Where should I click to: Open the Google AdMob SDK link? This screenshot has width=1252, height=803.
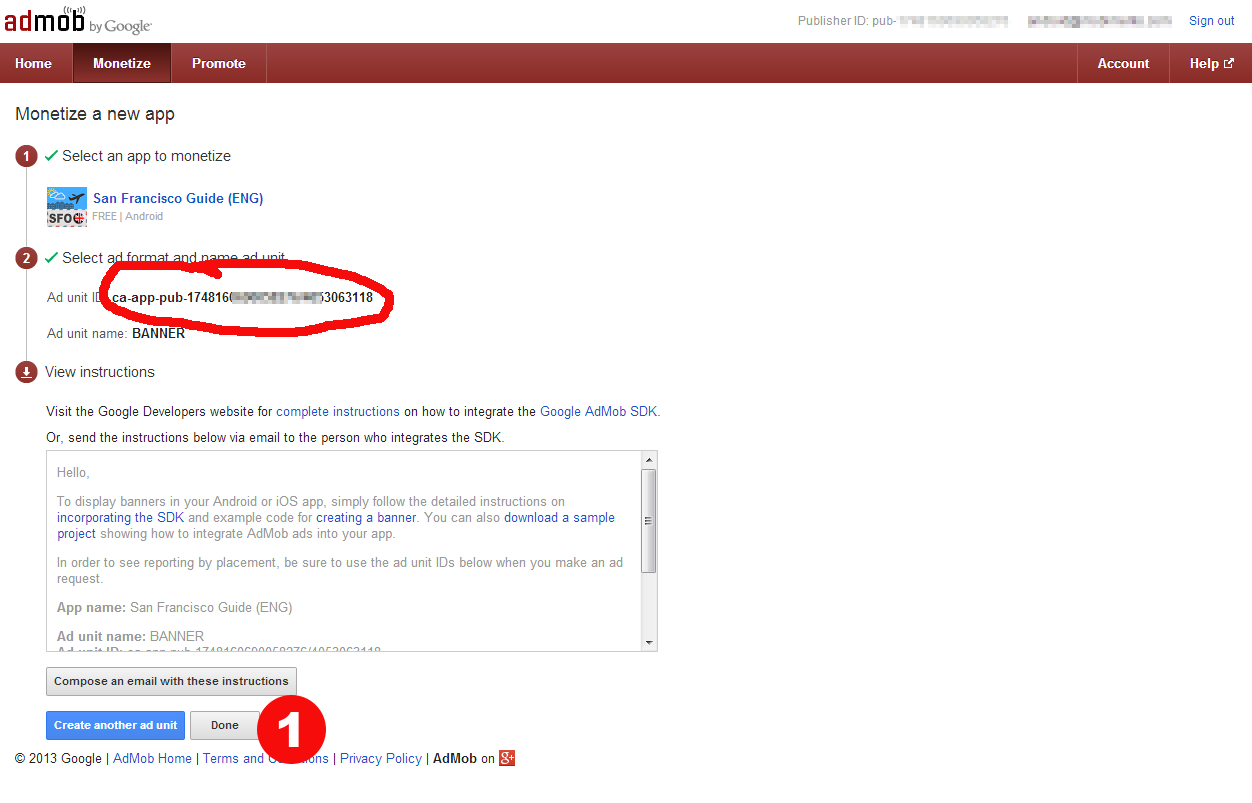(x=599, y=411)
